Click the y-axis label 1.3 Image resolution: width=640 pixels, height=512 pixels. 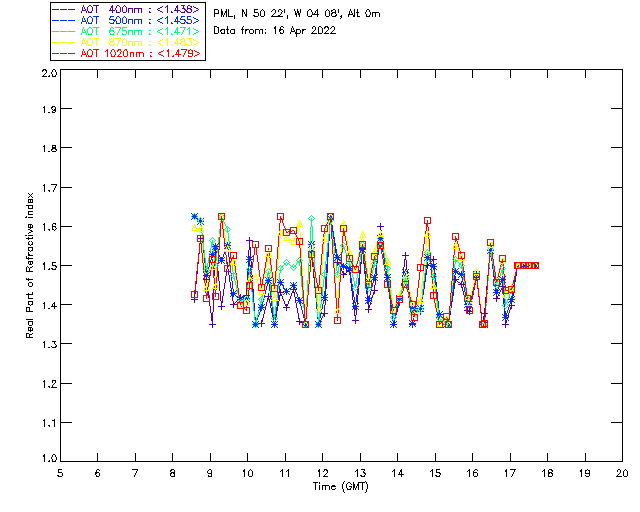49,344
